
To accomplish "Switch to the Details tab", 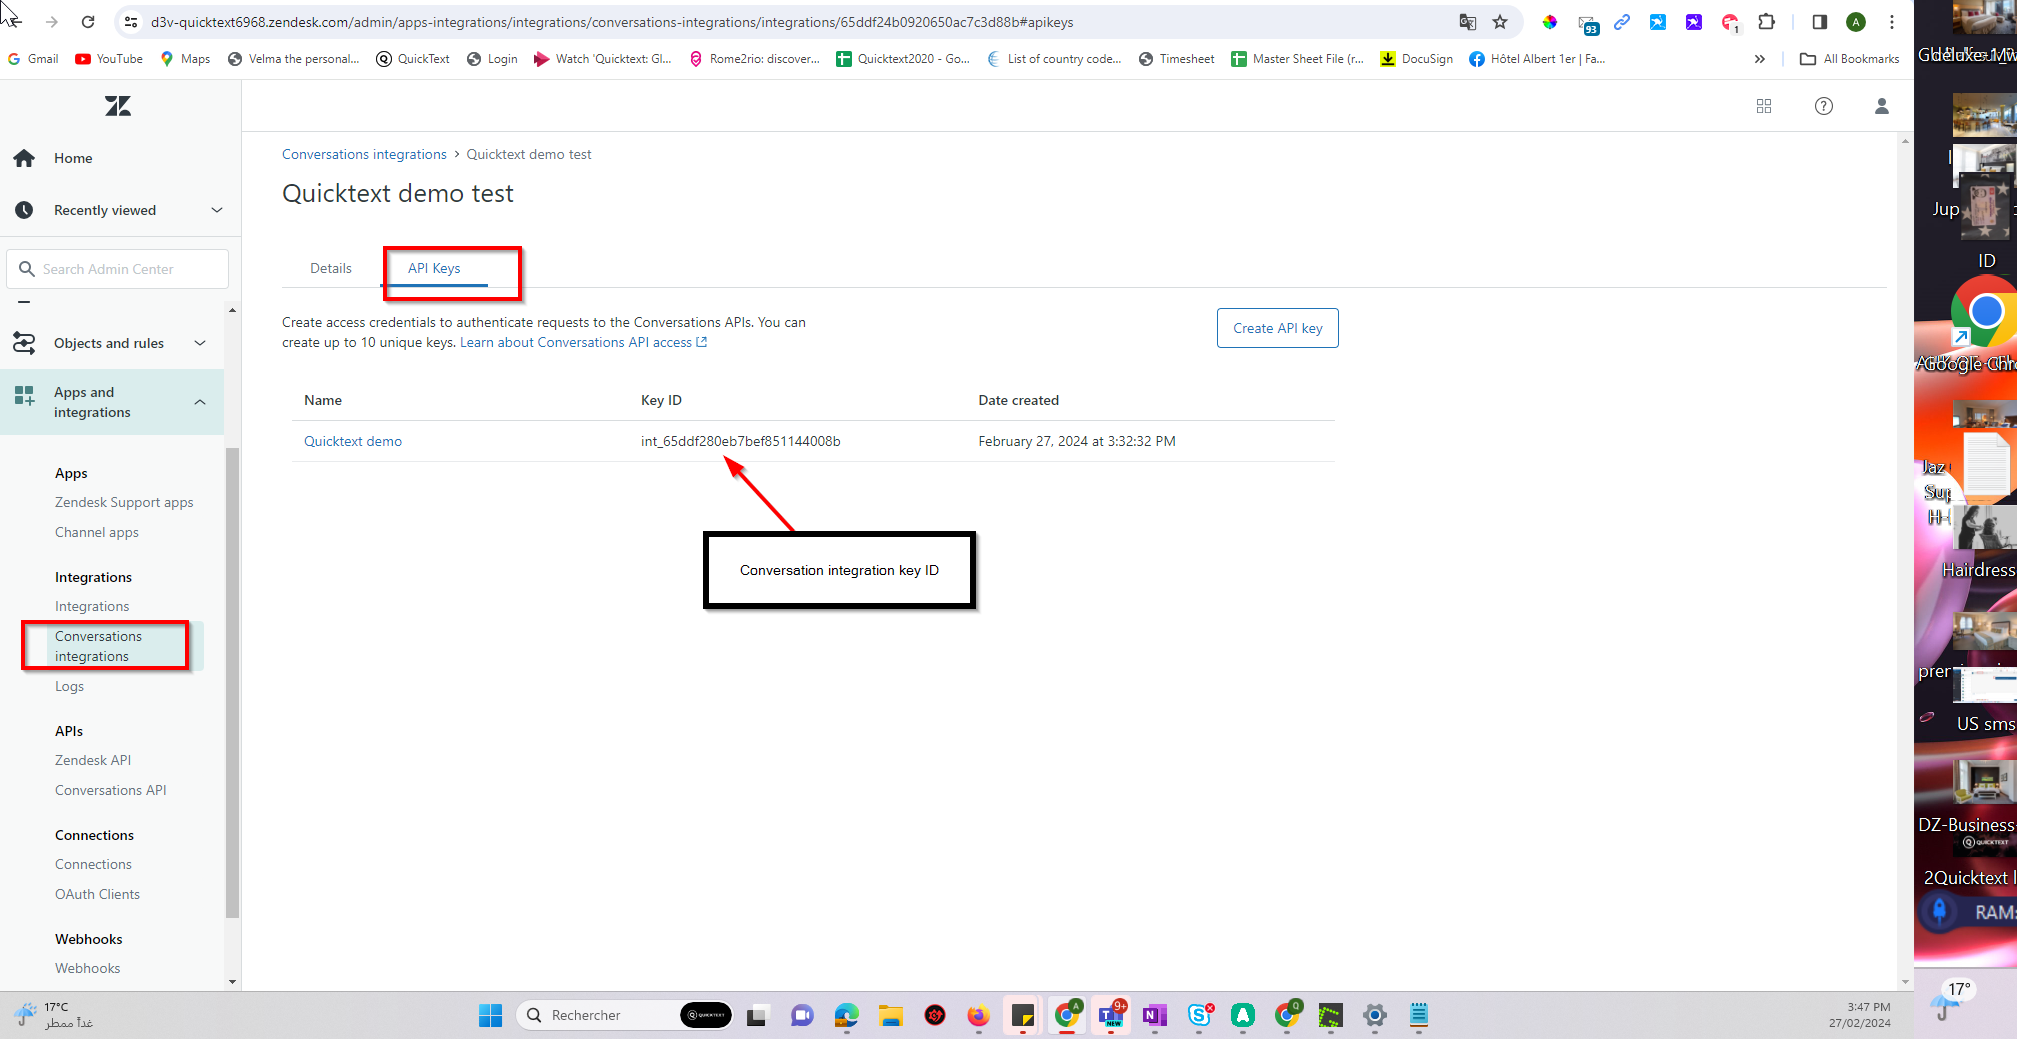I will (331, 268).
